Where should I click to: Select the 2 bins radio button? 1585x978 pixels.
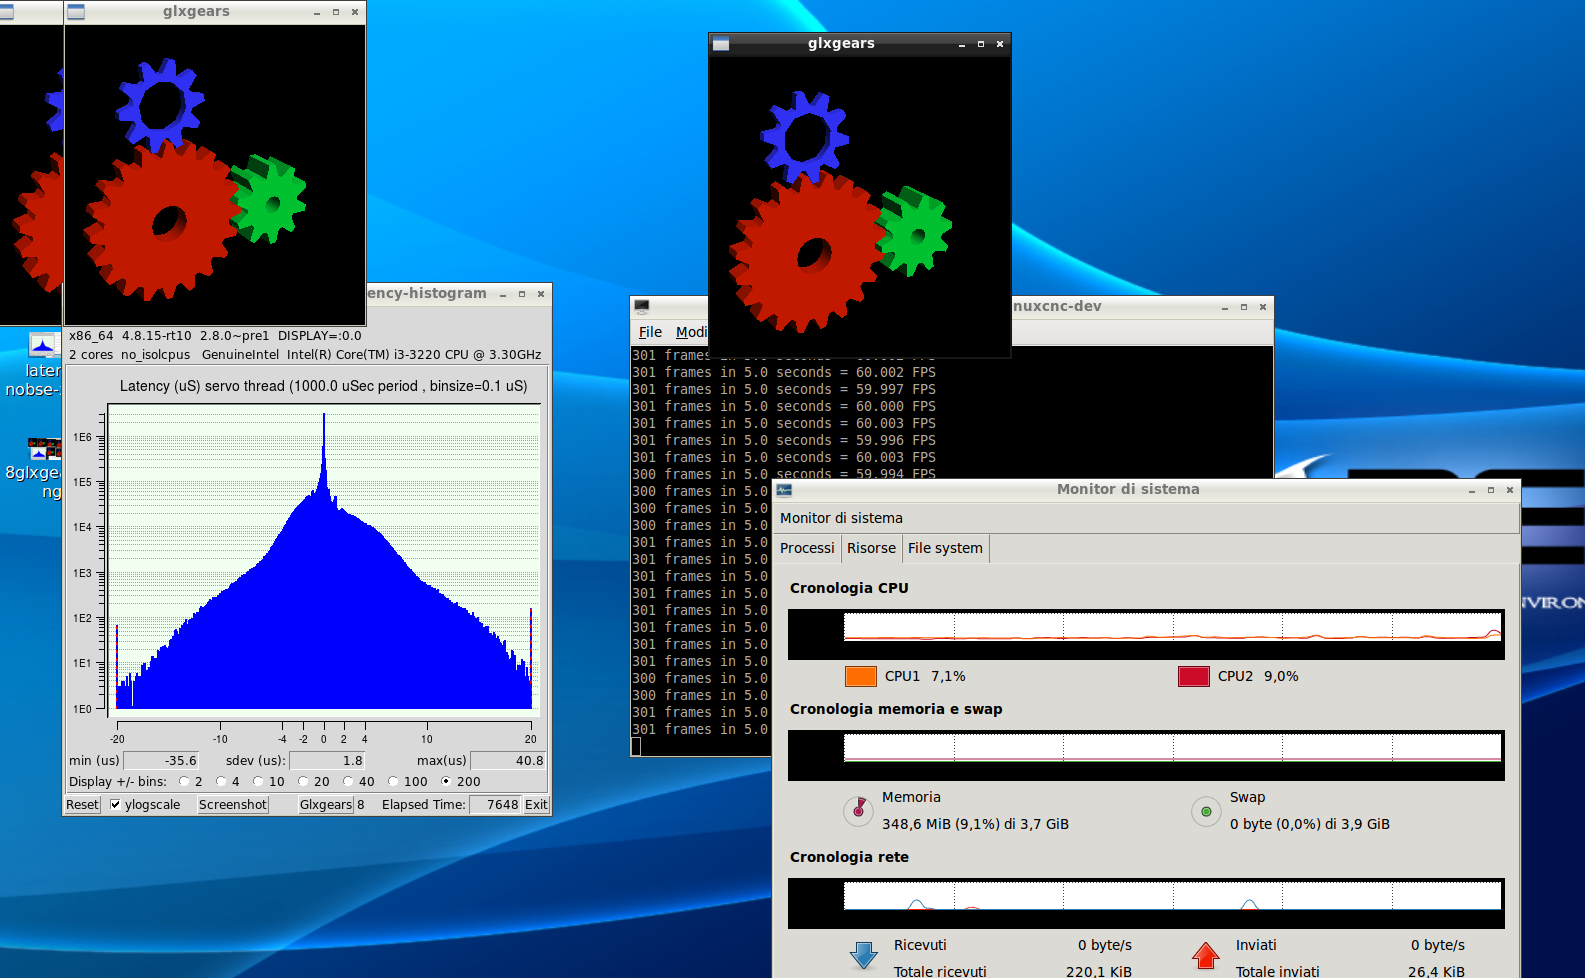184,782
